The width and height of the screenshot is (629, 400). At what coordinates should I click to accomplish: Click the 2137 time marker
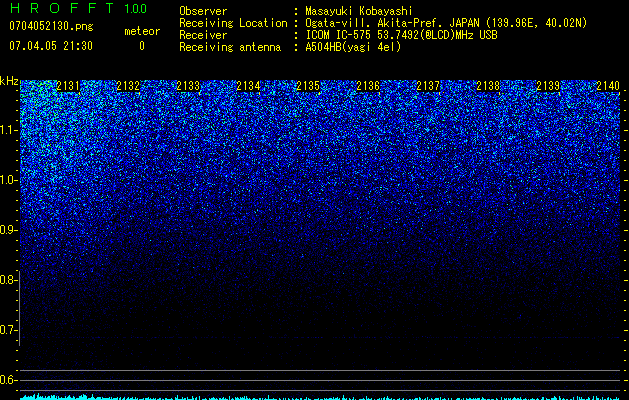click(428, 86)
